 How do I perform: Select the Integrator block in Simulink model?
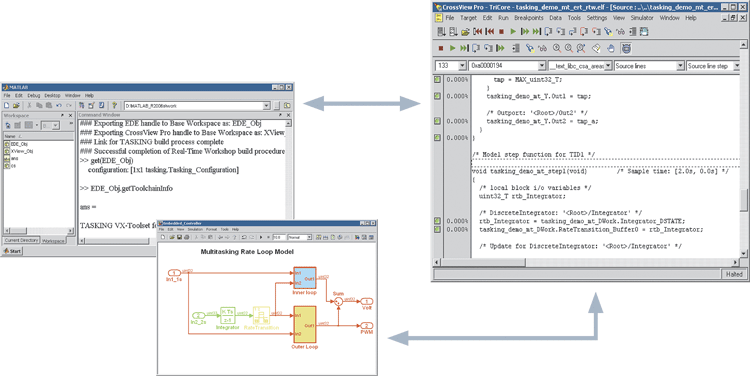[227, 316]
